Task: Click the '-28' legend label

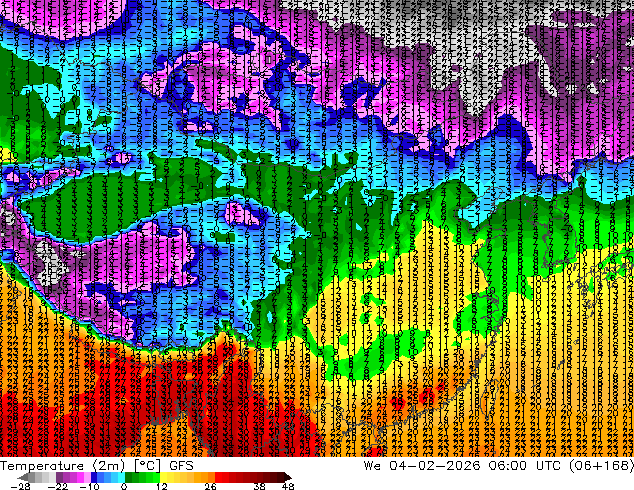Action: pos(20,486)
